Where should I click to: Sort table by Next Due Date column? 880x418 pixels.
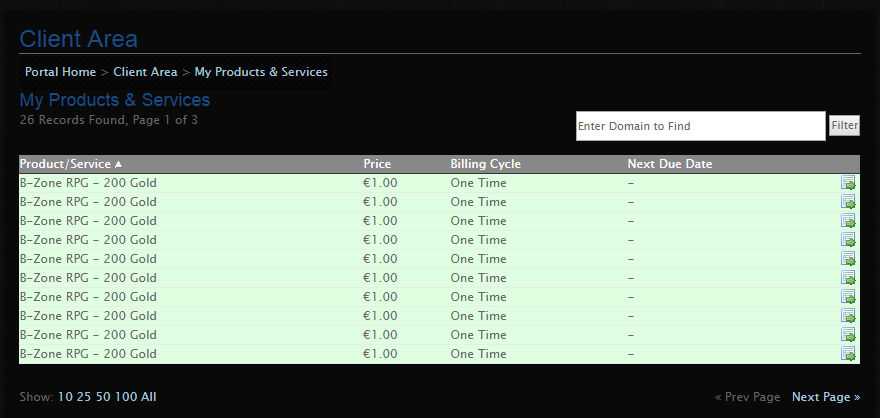(x=670, y=164)
